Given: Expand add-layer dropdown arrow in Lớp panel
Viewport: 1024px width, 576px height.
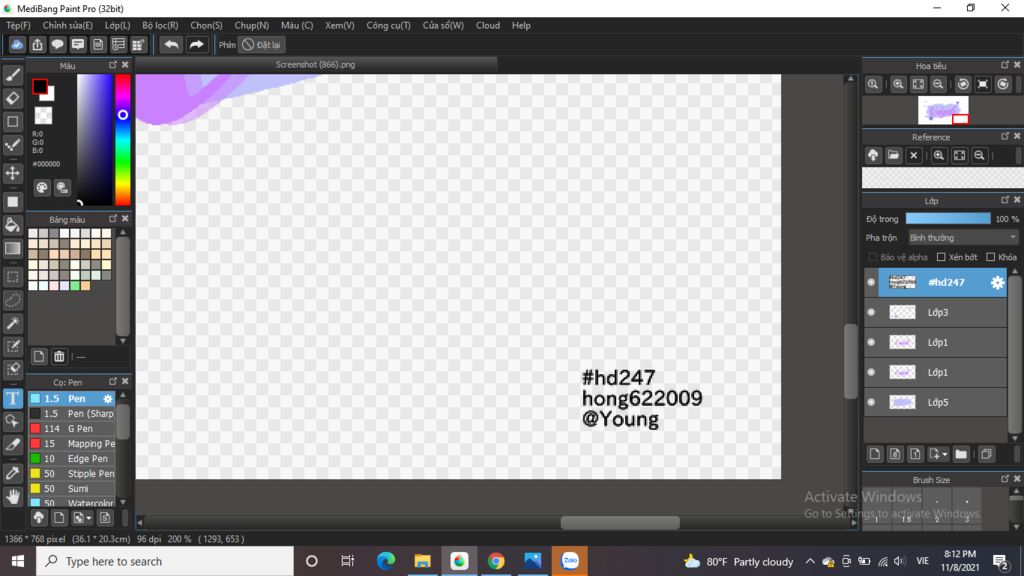Looking at the screenshot, I should pyautogui.click(x=945, y=455).
